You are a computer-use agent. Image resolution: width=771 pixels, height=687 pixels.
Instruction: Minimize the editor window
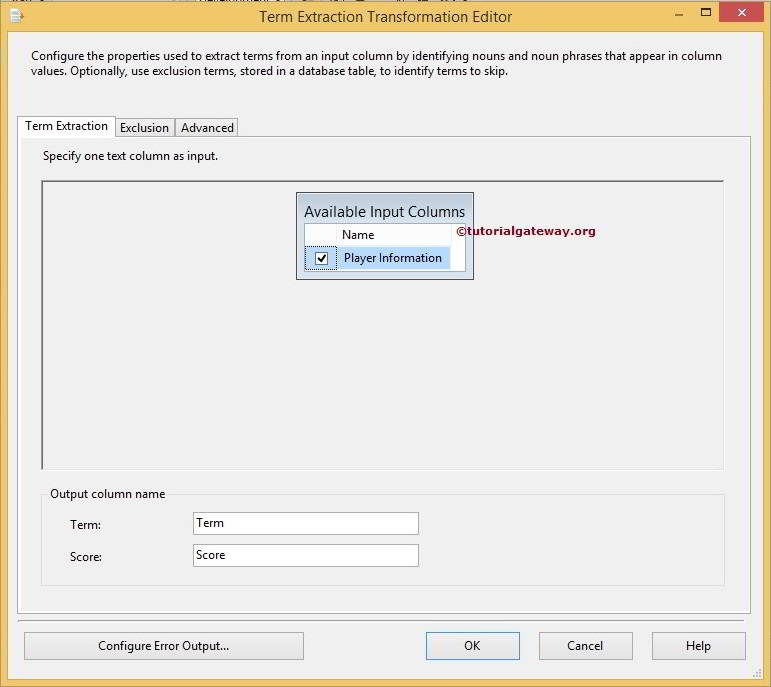pos(679,13)
